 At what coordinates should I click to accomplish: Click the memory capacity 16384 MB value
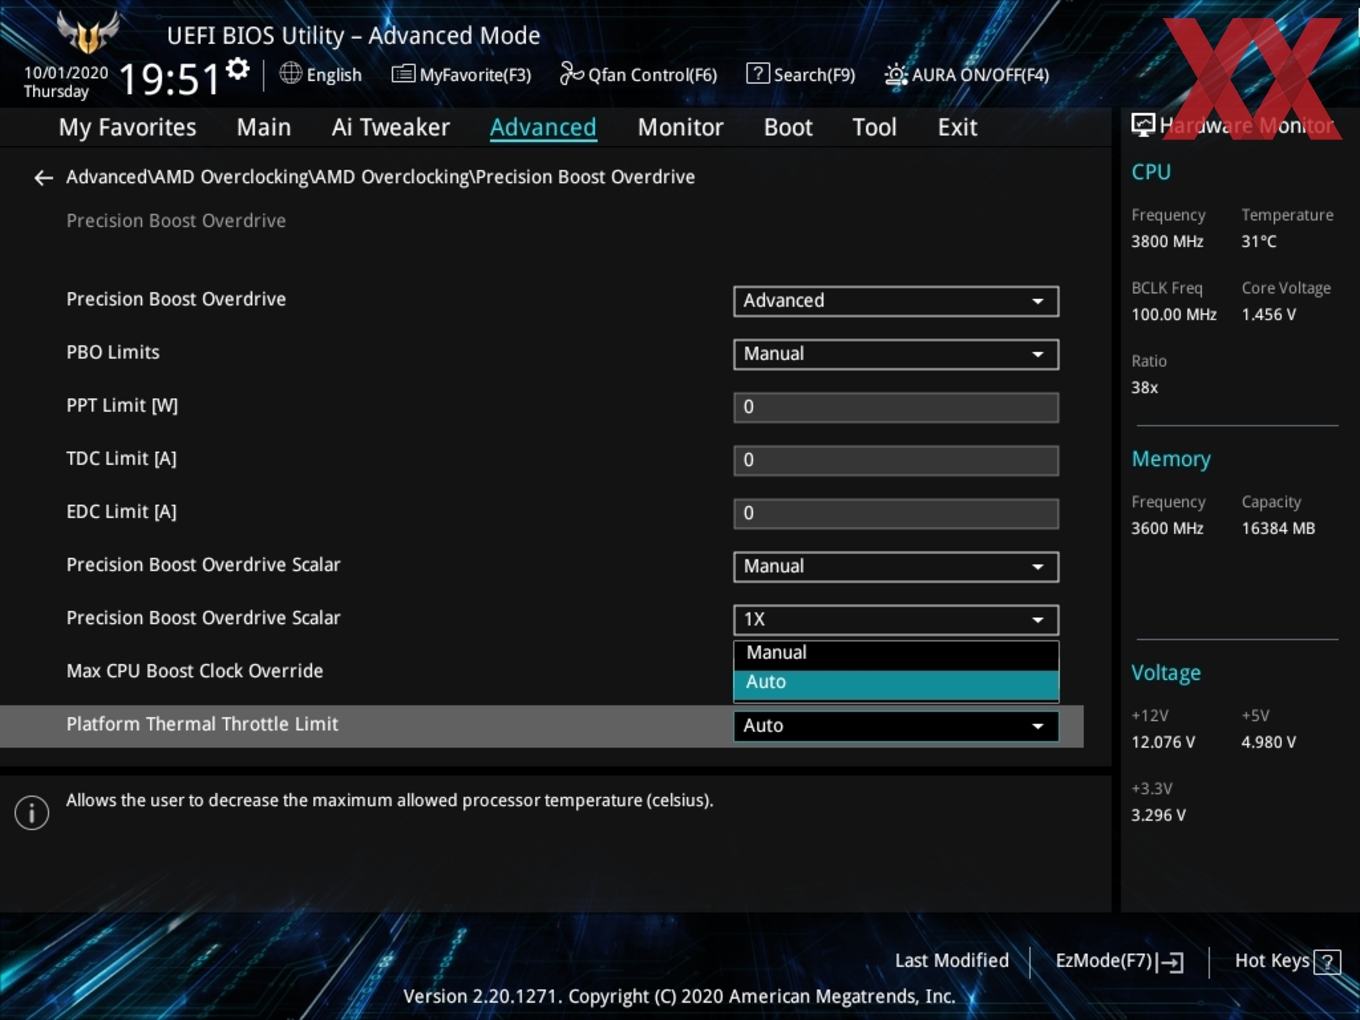coord(1278,528)
